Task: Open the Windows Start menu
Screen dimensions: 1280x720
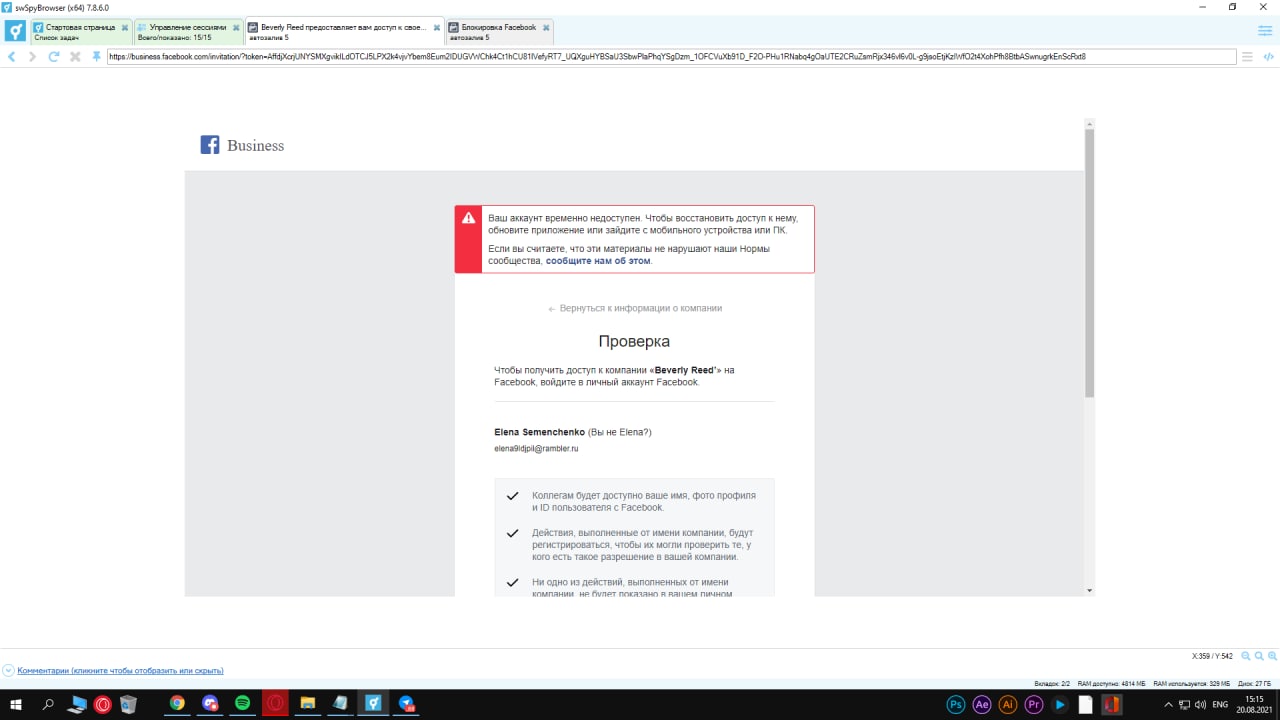Action: coord(16,704)
